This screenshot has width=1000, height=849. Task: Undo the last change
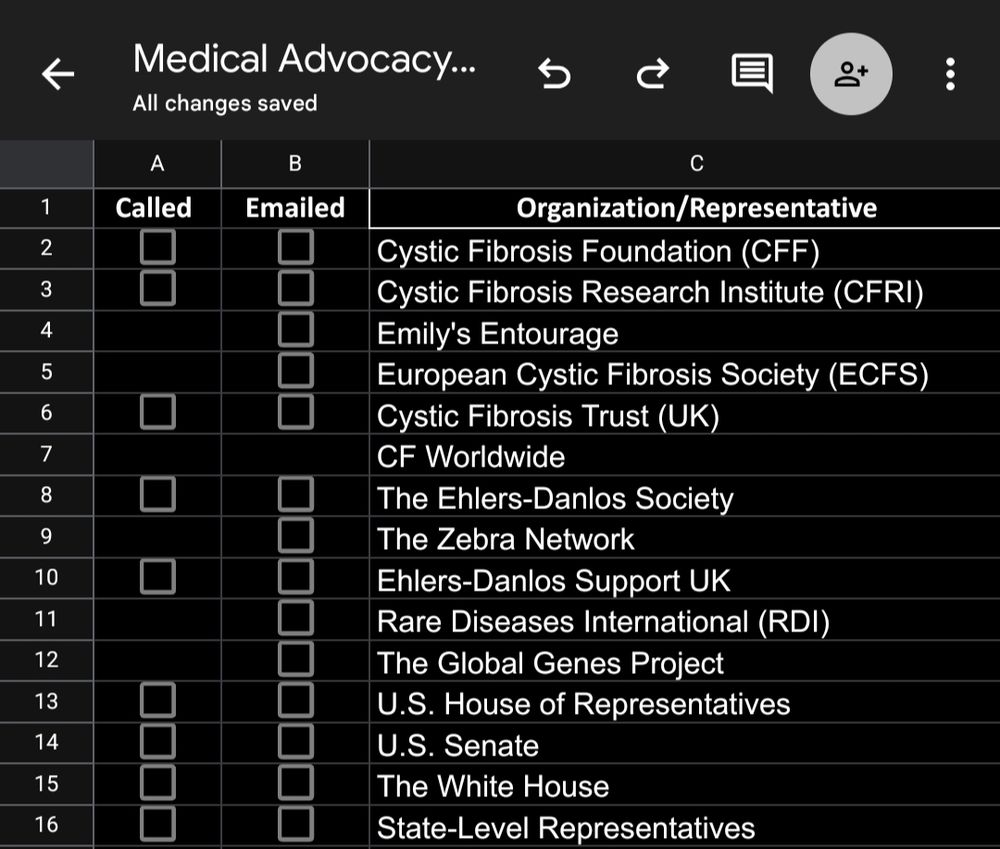point(554,74)
